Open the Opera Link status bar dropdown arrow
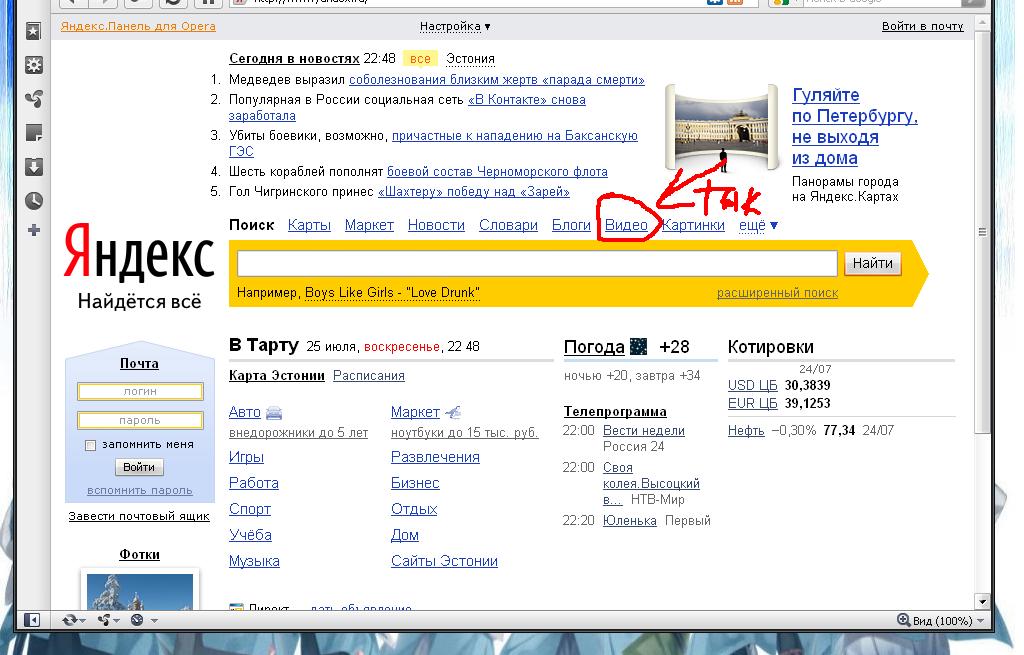 [83, 620]
